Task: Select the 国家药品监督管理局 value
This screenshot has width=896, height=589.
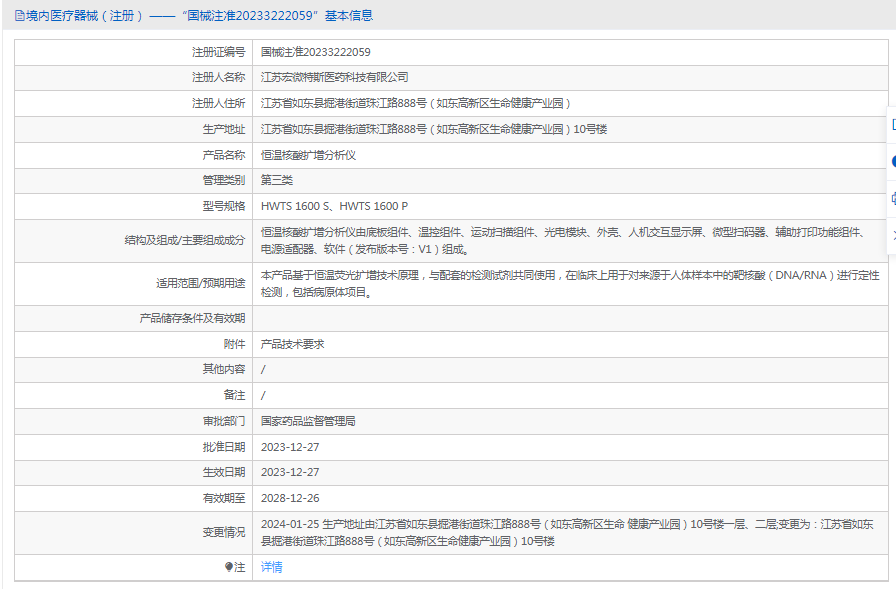Action: pyautogui.click(x=308, y=422)
